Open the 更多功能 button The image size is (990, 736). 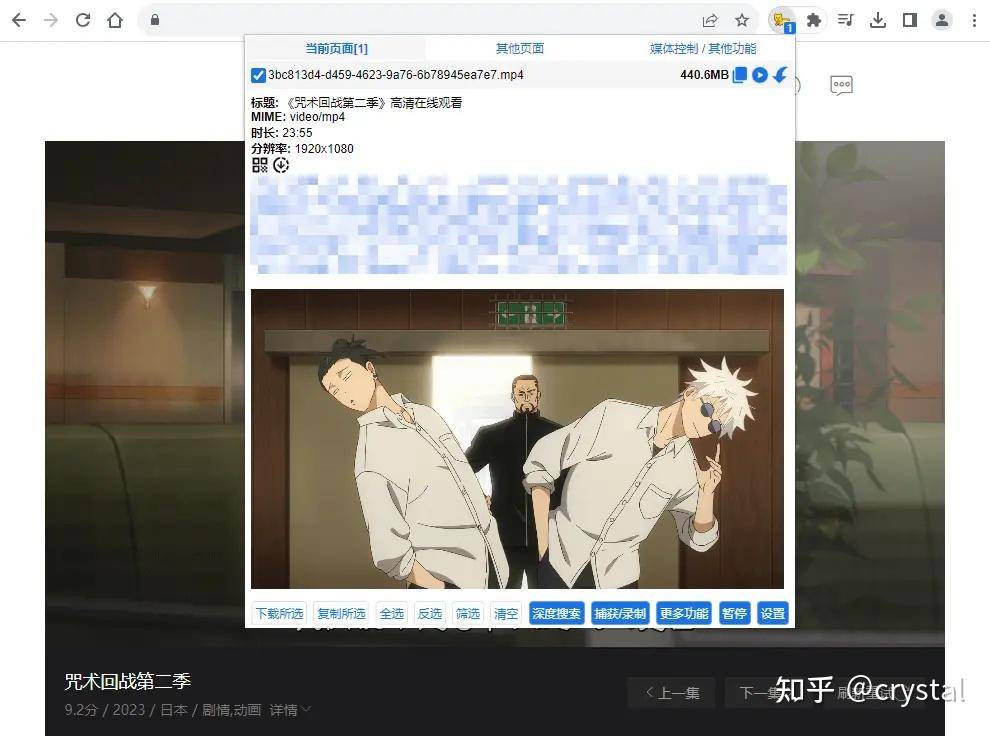684,614
